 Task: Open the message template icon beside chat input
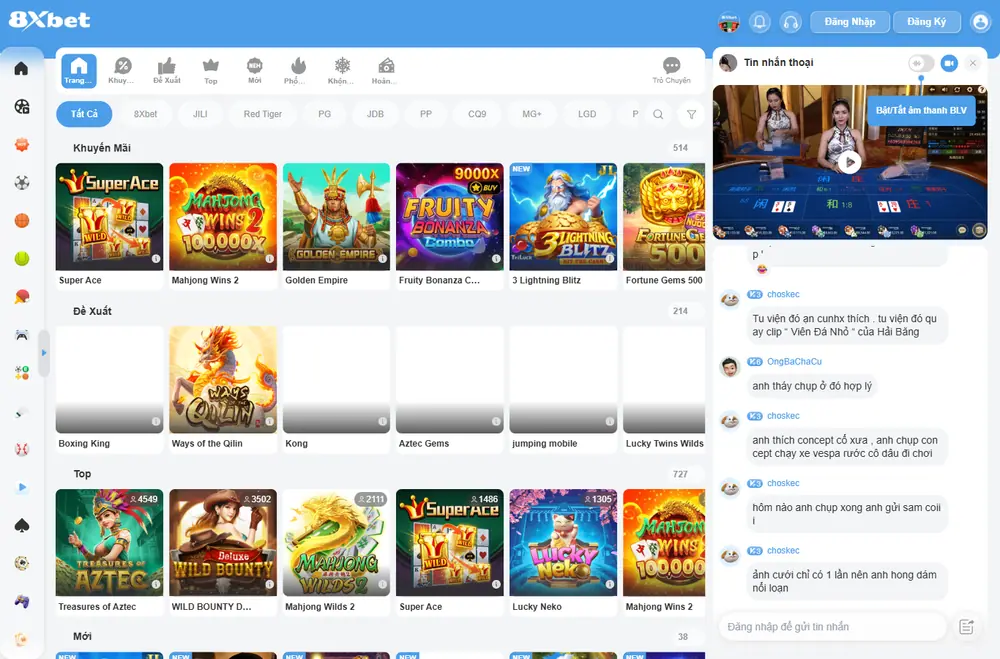tap(966, 626)
